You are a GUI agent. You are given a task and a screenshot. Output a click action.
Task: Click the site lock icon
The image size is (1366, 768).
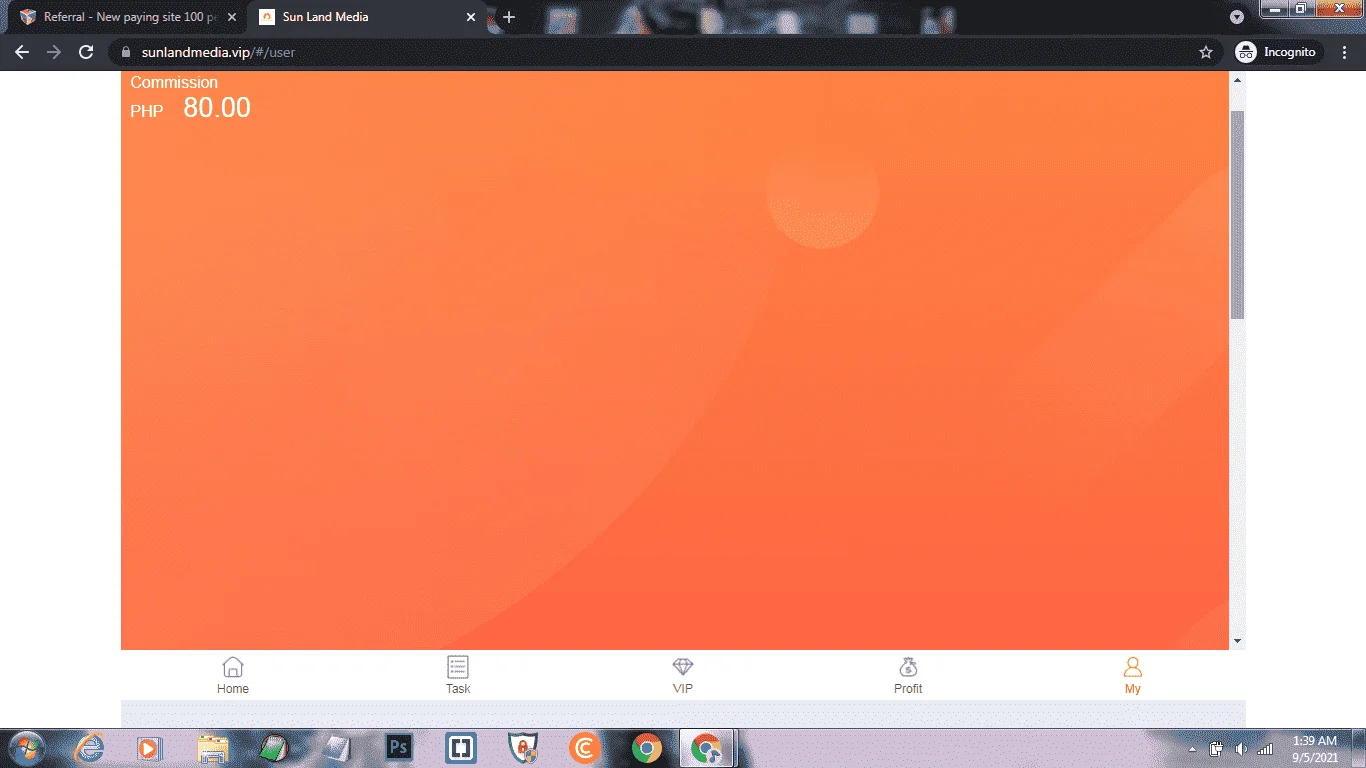pyautogui.click(x=126, y=52)
